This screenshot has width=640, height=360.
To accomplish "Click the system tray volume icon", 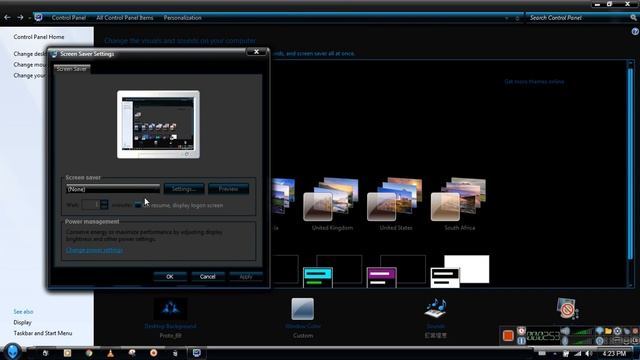I will point(589,353).
